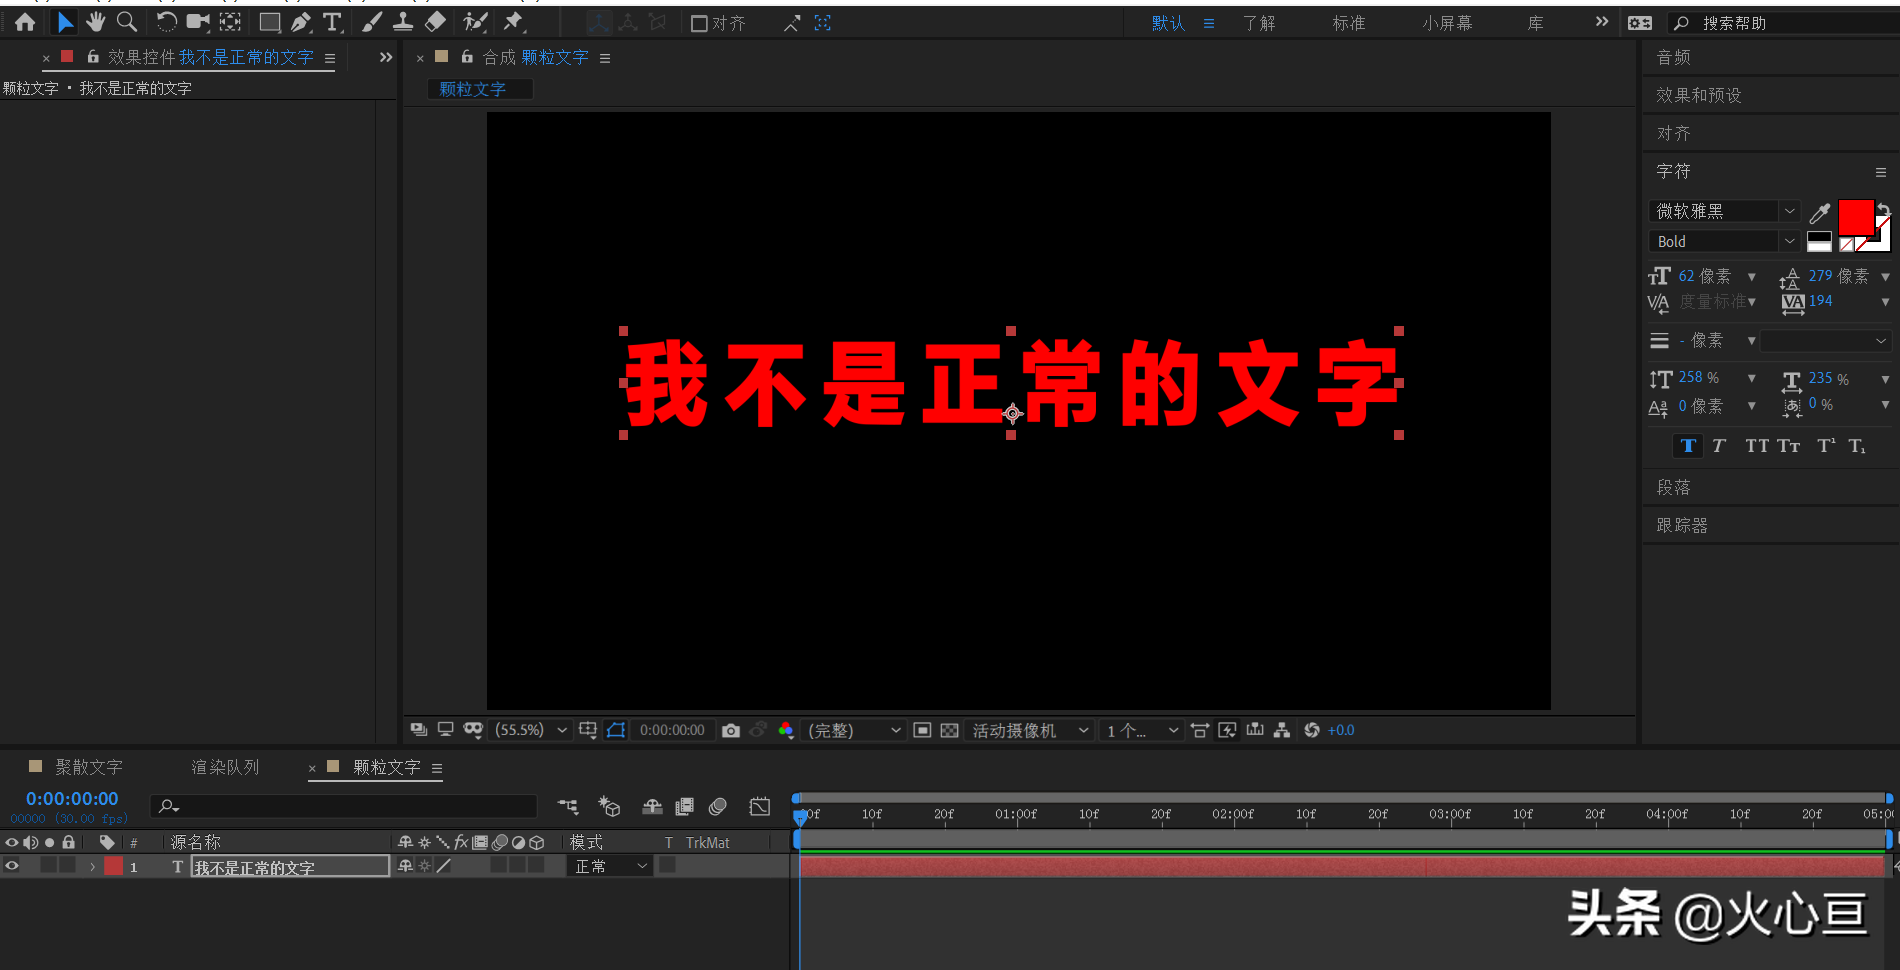Open the 正常 blending mode dropdown
The width and height of the screenshot is (1900, 970).
point(610,866)
